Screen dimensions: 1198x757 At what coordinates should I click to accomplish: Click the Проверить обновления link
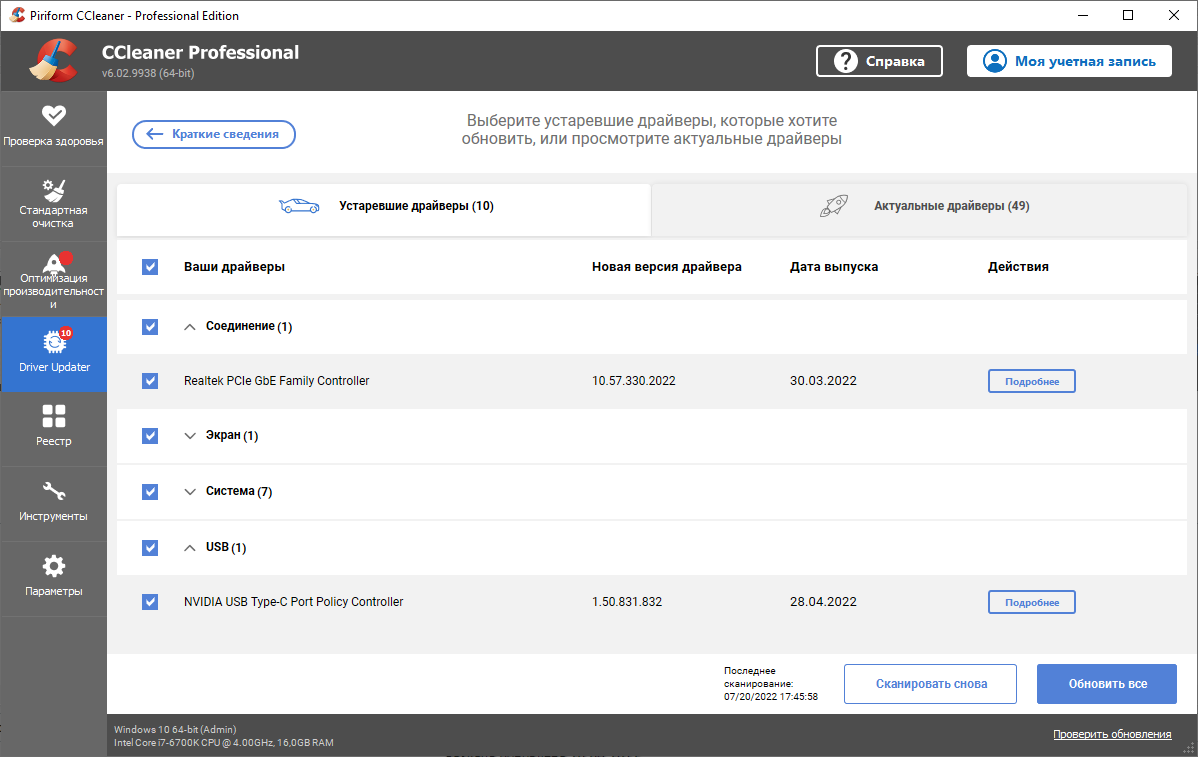[1111, 735]
